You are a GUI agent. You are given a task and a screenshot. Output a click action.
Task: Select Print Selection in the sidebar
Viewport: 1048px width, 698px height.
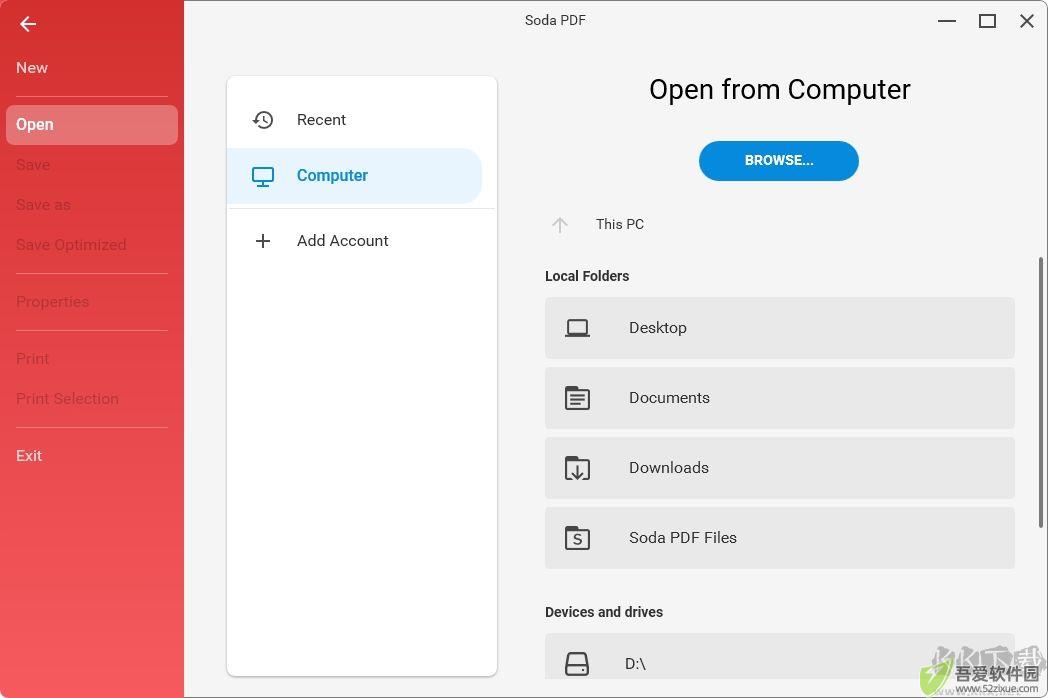[x=67, y=398]
